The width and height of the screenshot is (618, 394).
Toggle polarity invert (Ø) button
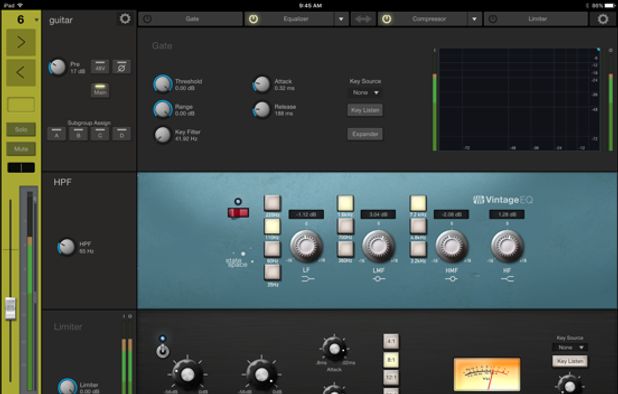(x=121, y=67)
